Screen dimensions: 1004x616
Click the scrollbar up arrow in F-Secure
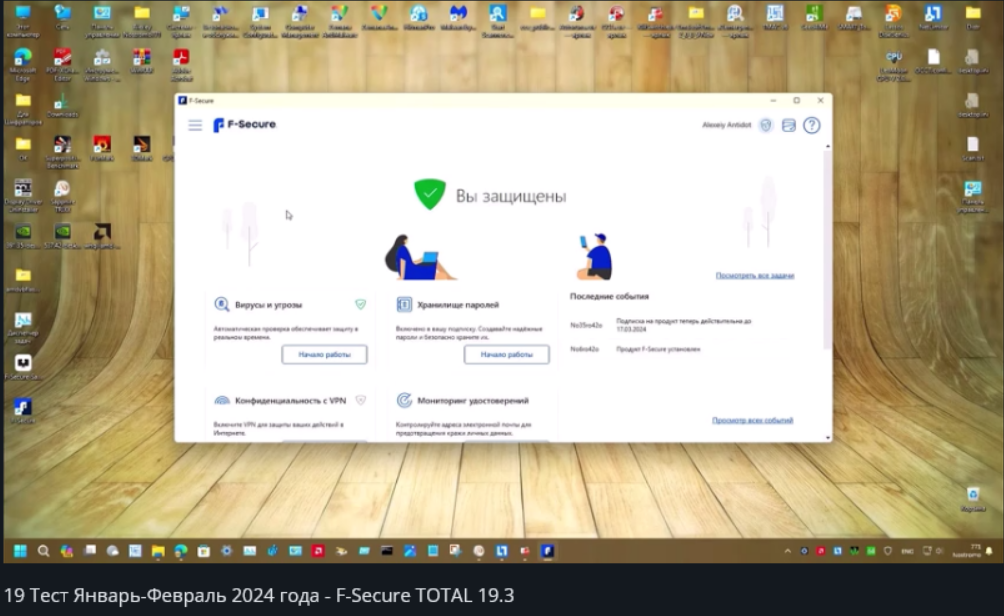click(828, 147)
